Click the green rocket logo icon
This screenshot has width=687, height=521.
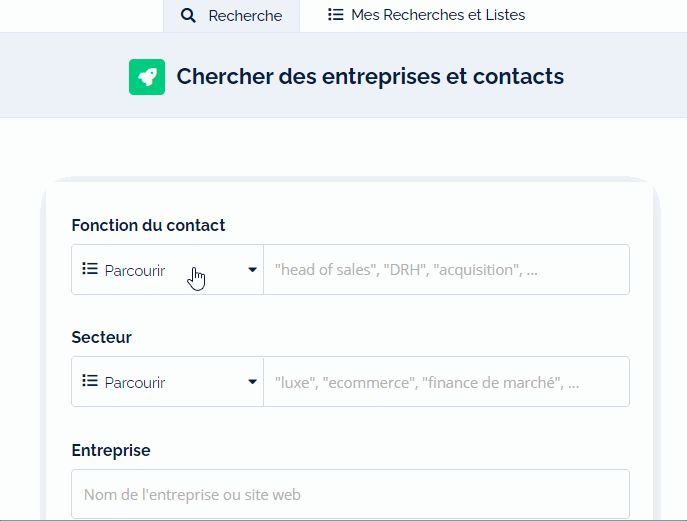[147, 77]
